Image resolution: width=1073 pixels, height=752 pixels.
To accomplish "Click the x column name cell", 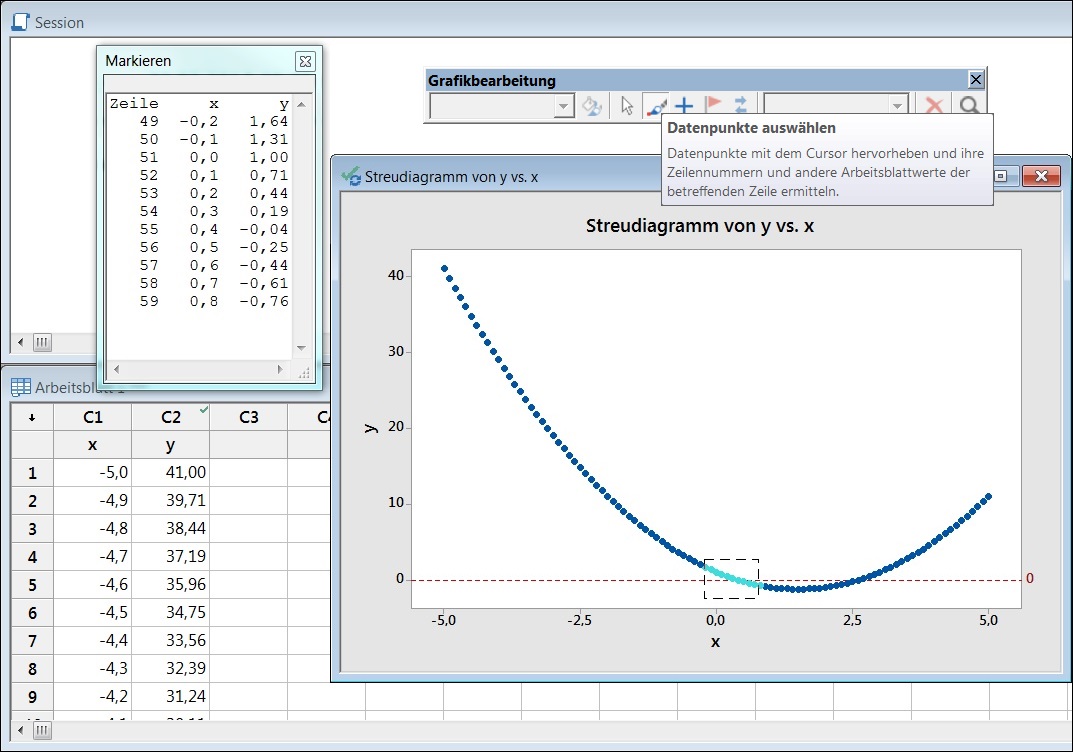I will (92, 445).
